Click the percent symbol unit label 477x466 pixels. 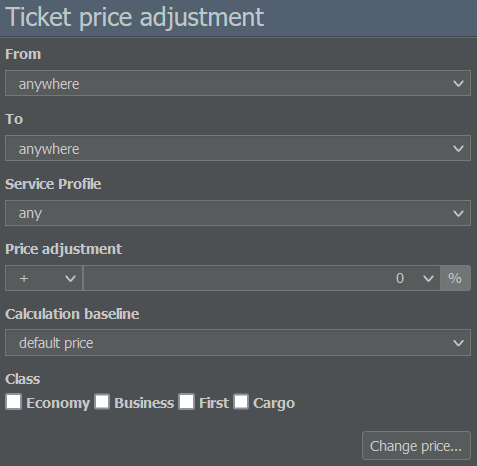(x=455, y=278)
